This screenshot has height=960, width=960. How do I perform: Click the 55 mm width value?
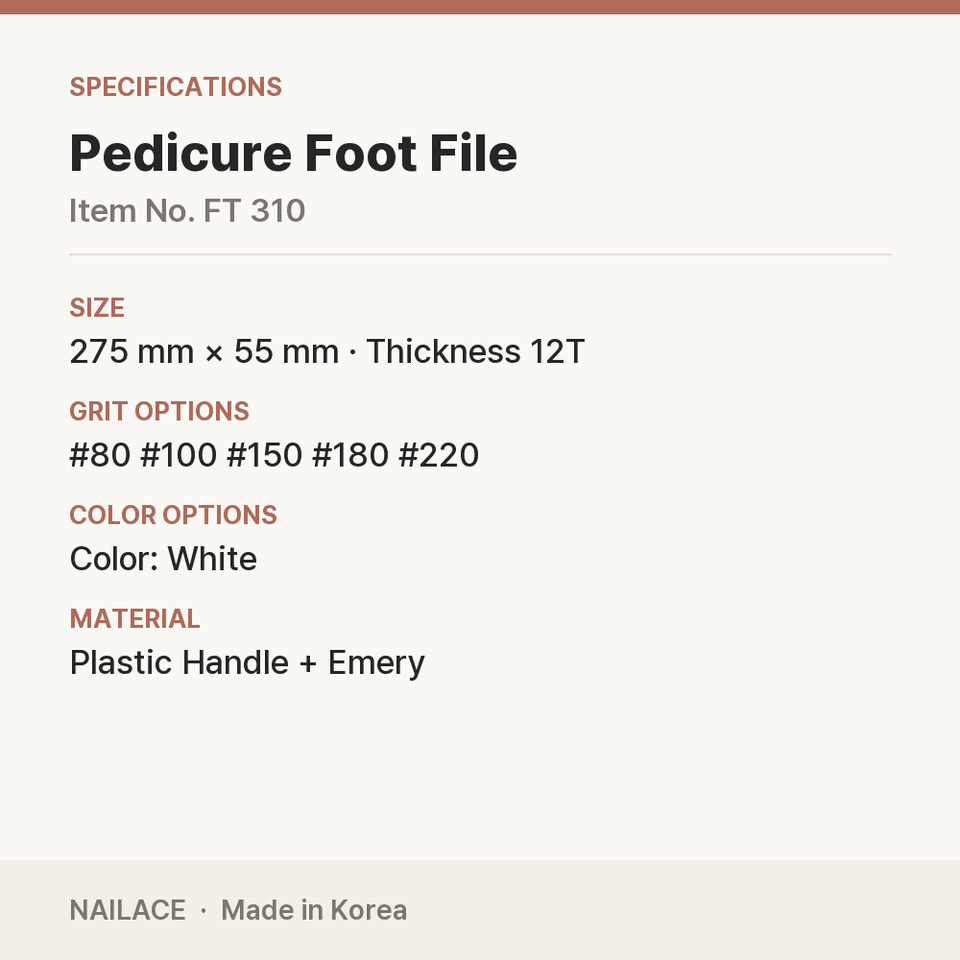[x=286, y=351]
